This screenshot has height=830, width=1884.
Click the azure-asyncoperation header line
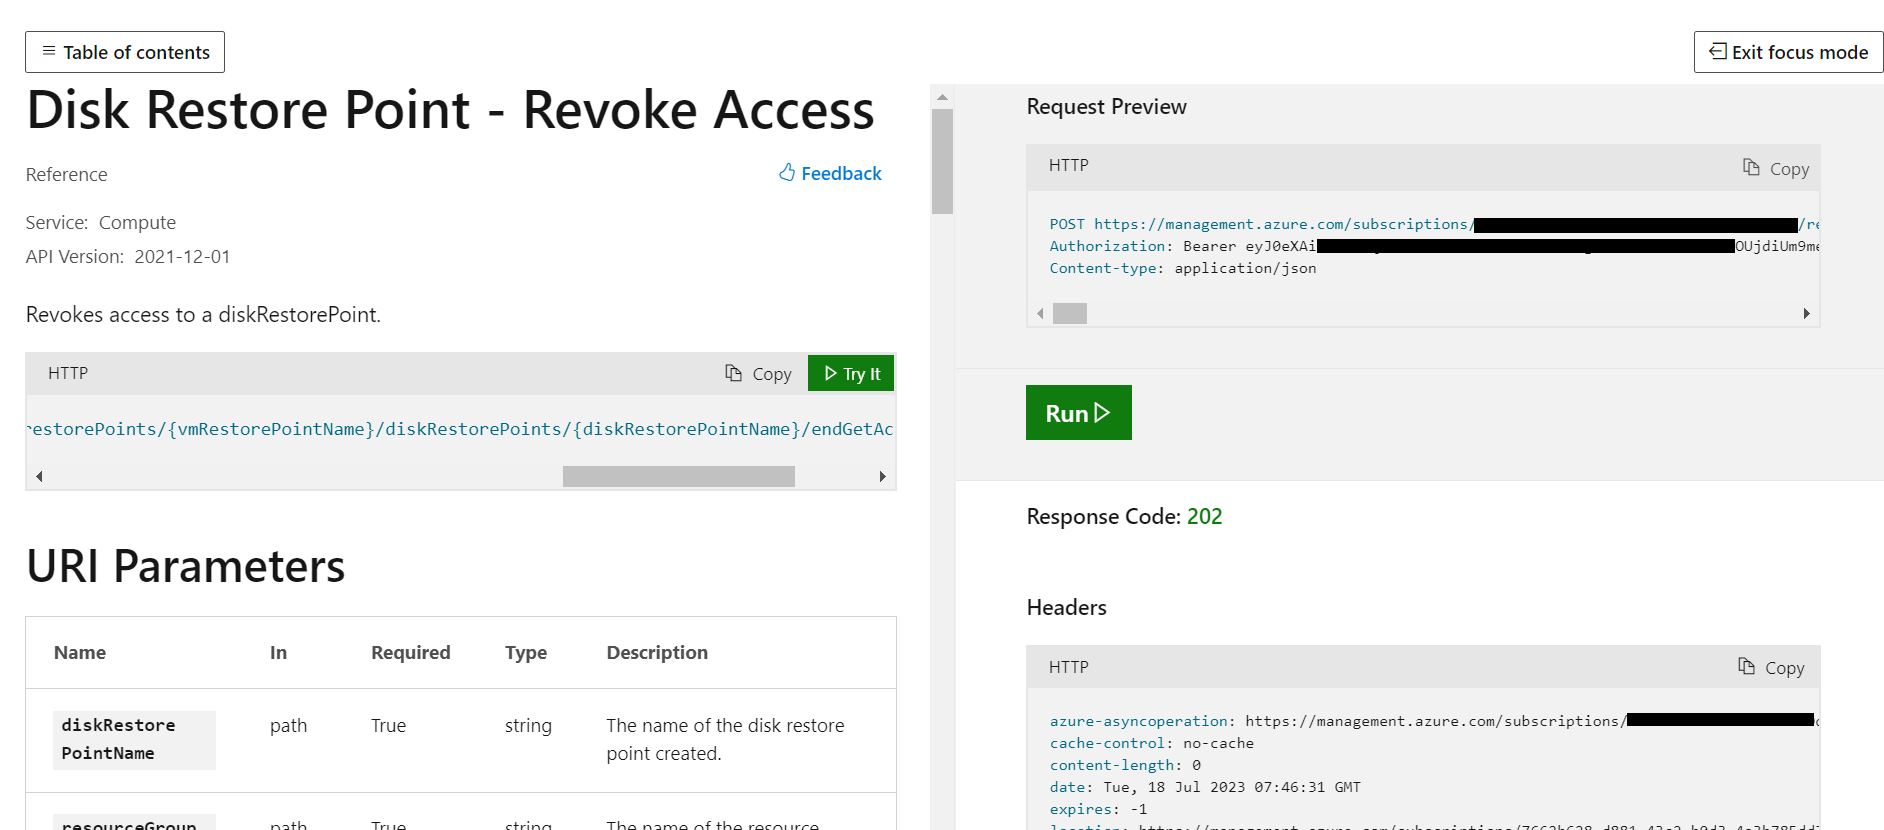1434,721
